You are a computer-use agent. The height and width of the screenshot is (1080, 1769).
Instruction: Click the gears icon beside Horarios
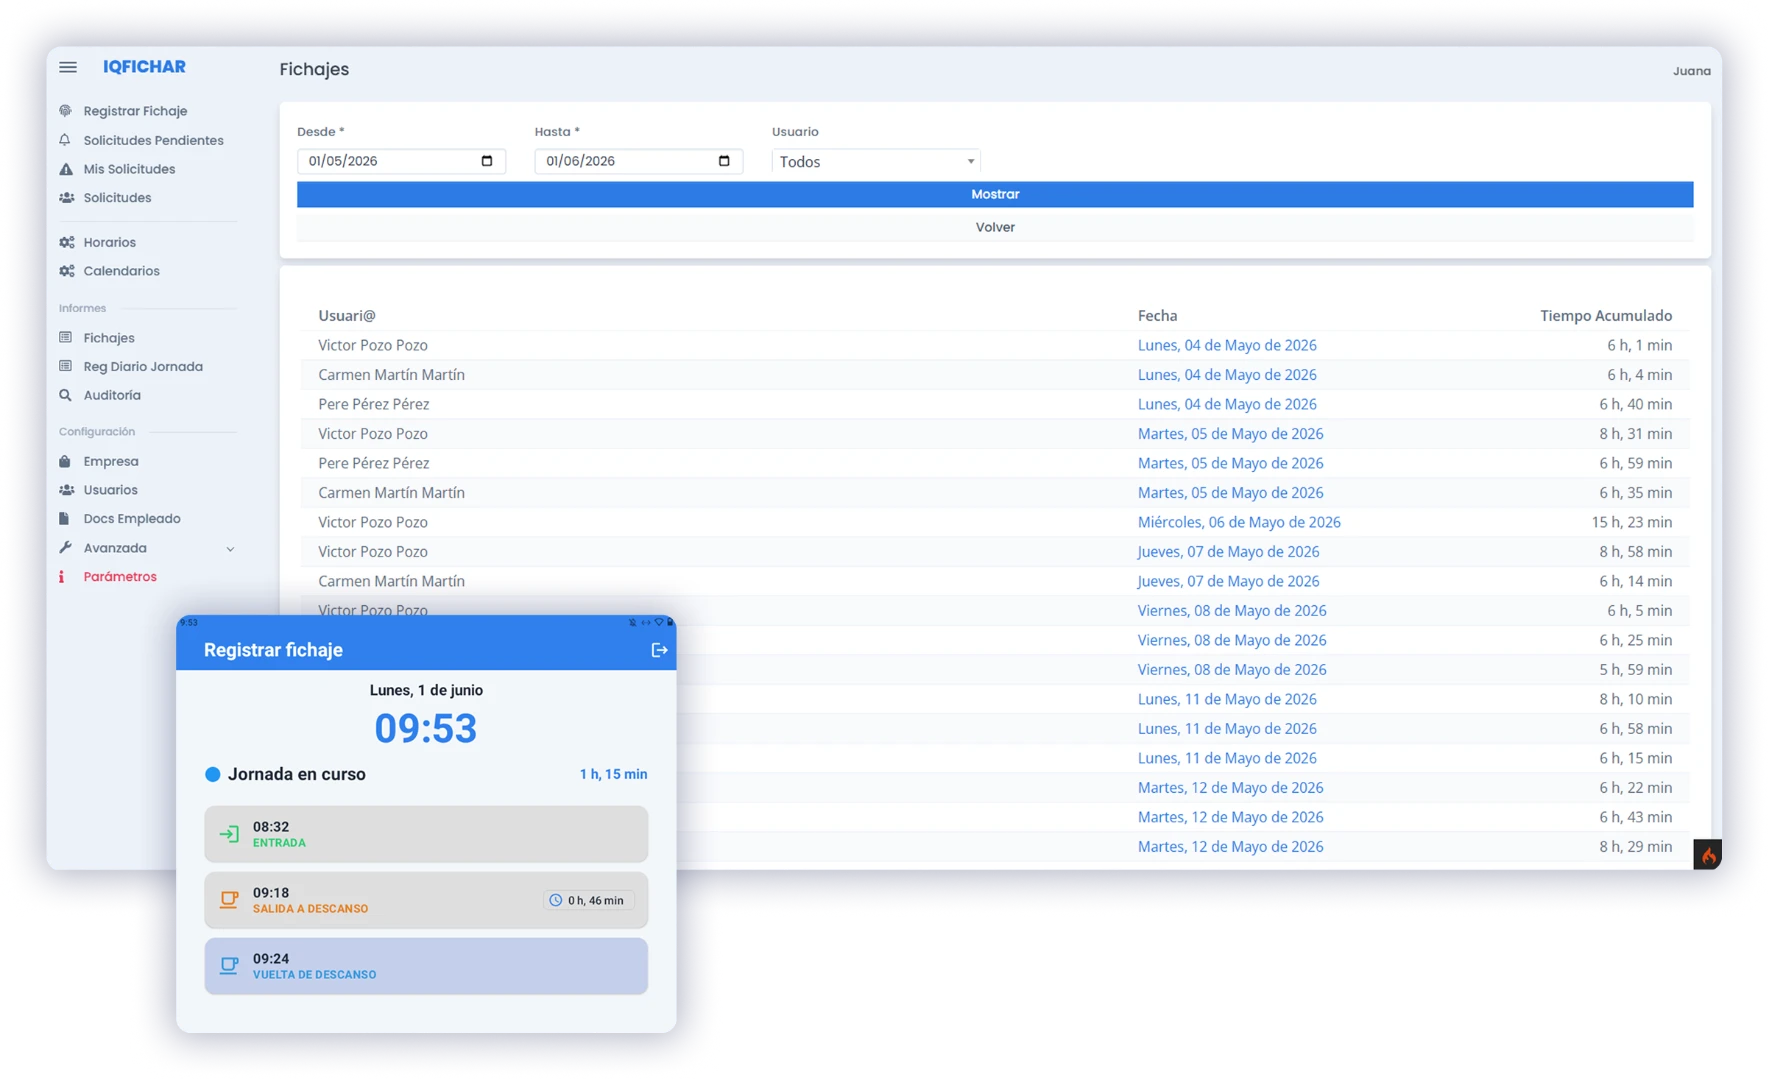pos(66,242)
